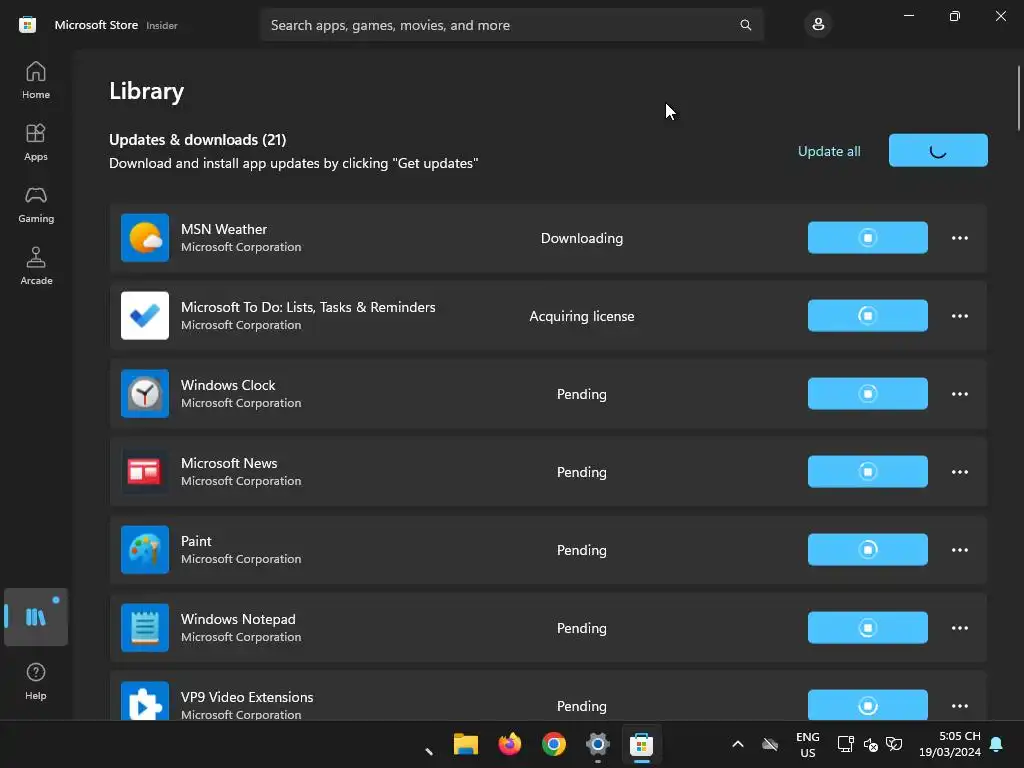Open Help in the sidebar

pyautogui.click(x=36, y=682)
